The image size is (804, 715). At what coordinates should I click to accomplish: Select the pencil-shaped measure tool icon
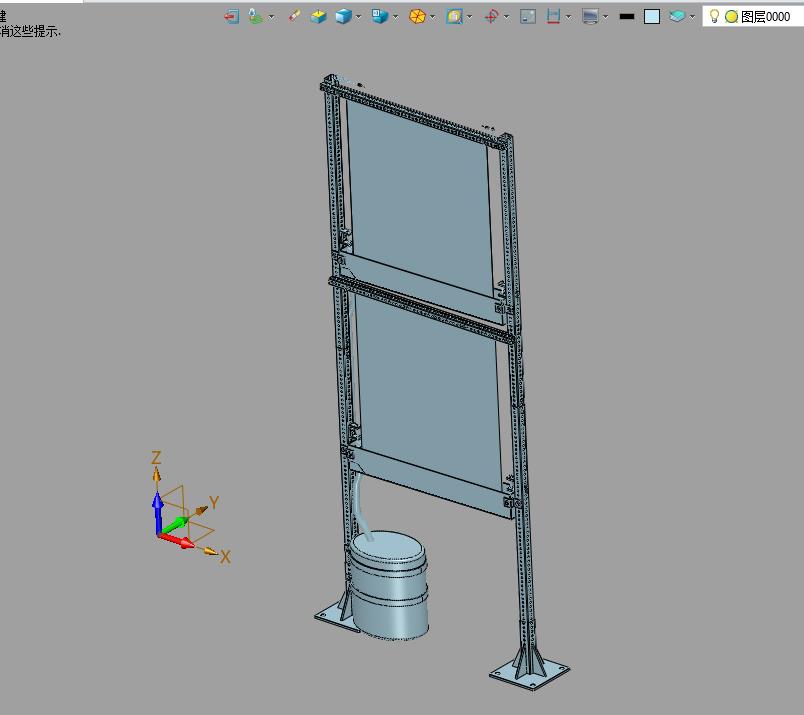294,17
